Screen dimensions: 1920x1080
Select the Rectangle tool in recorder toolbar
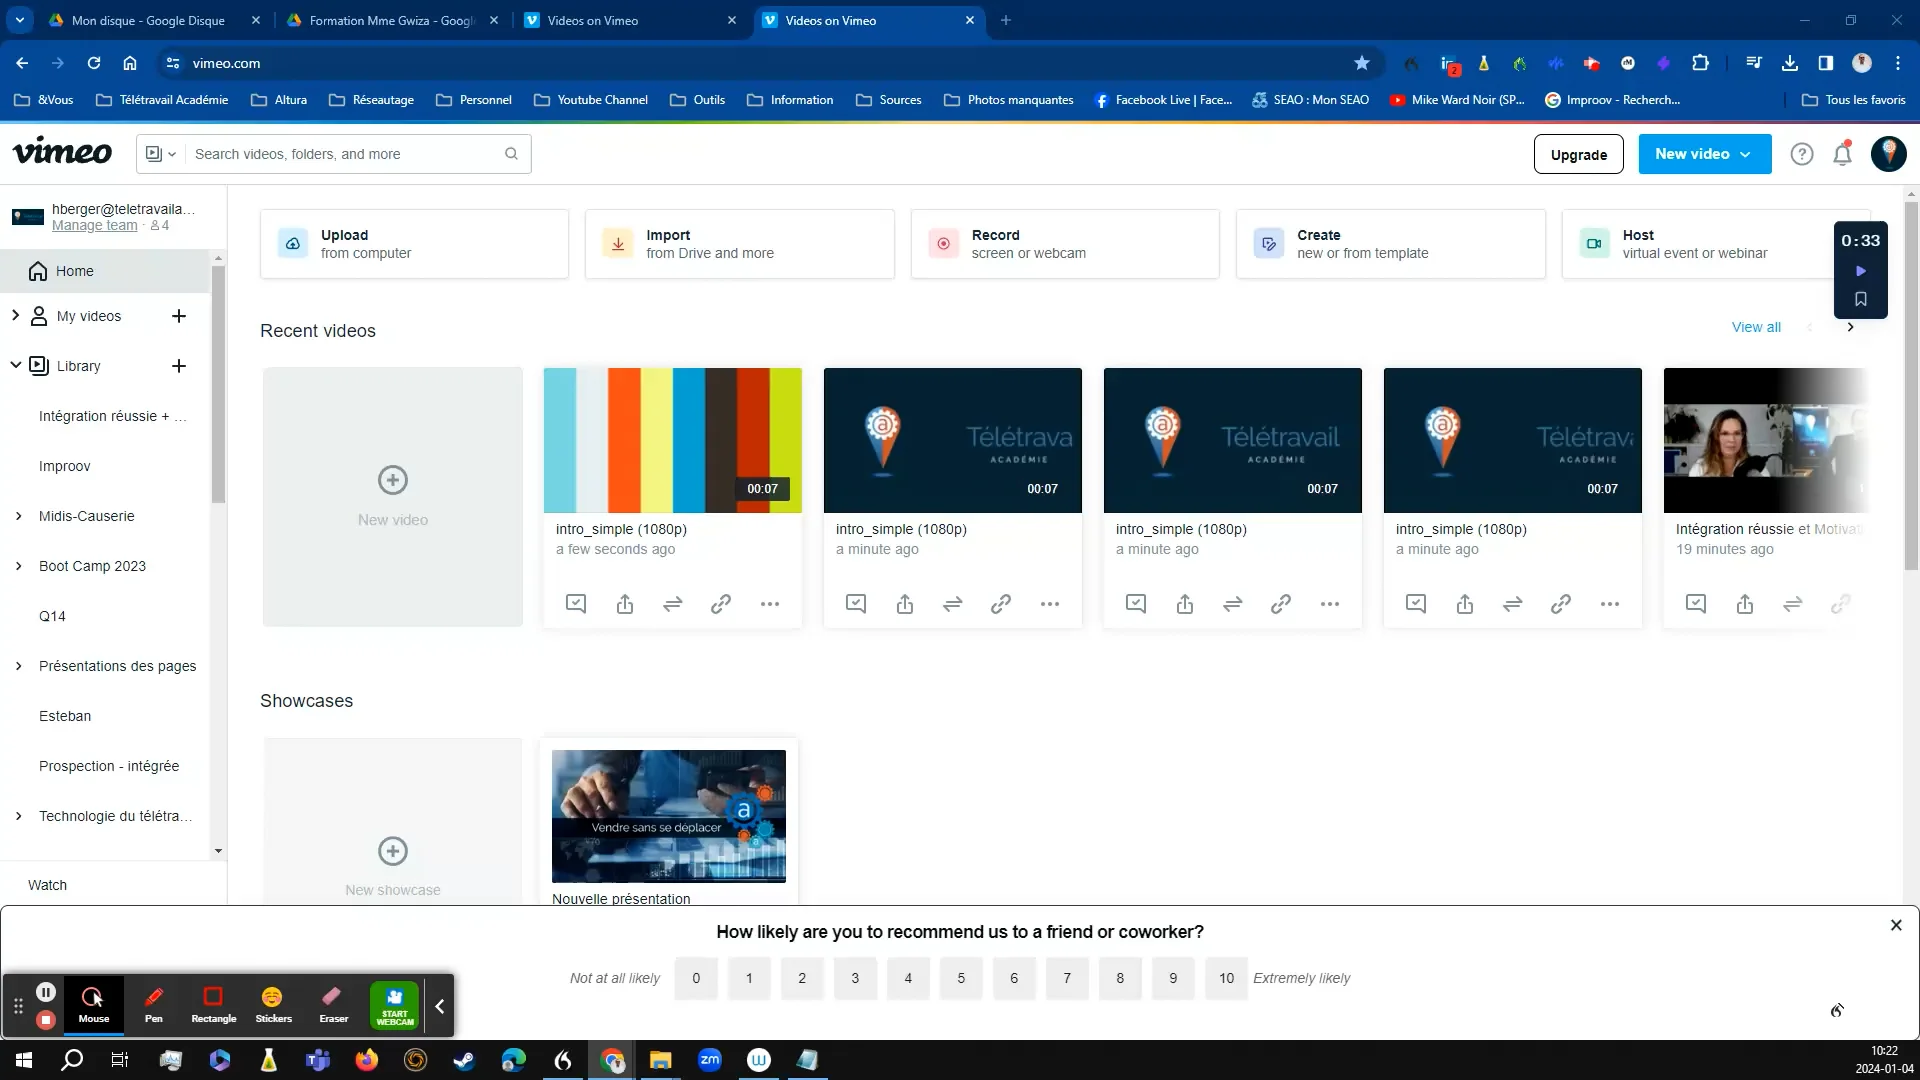[x=213, y=1004]
